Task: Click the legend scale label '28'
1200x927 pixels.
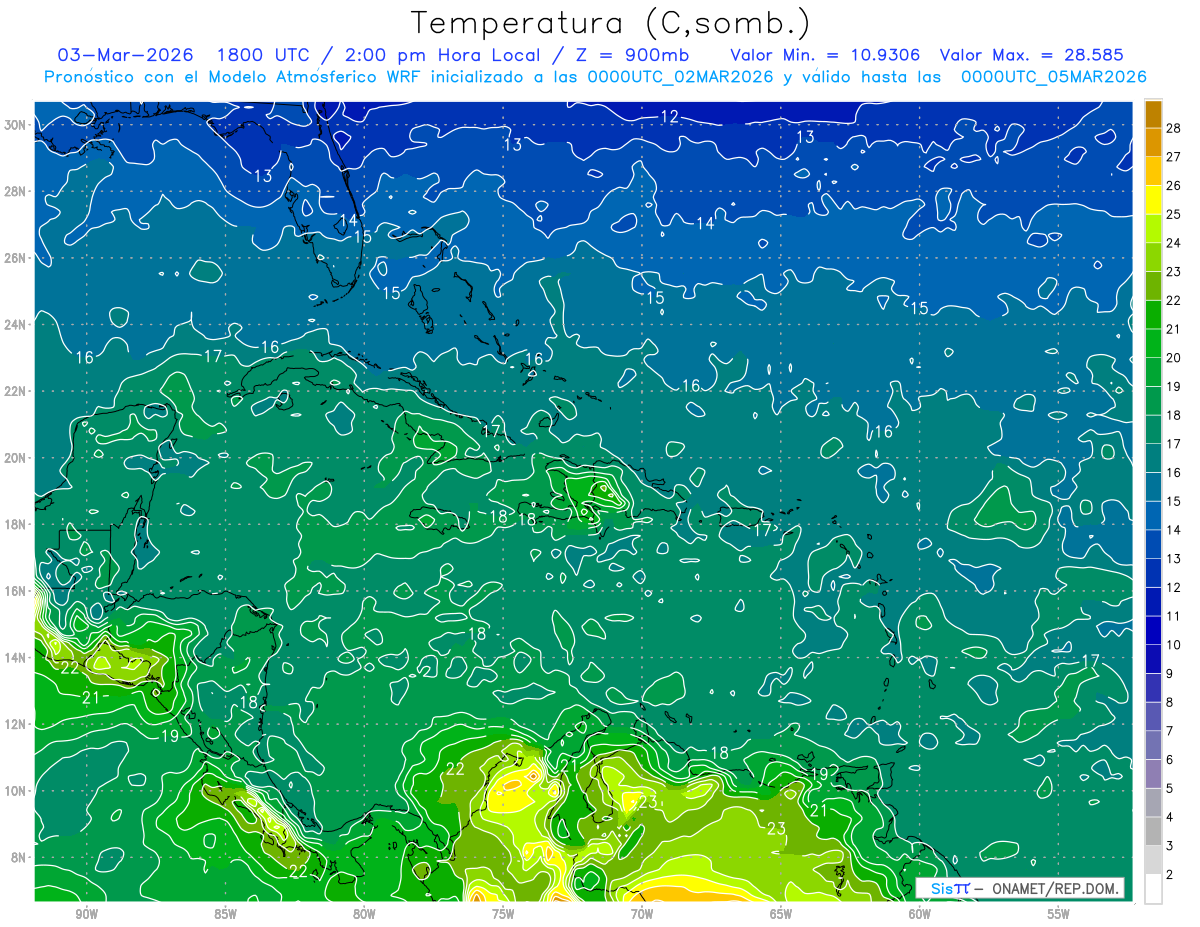Action: (1173, 128)
